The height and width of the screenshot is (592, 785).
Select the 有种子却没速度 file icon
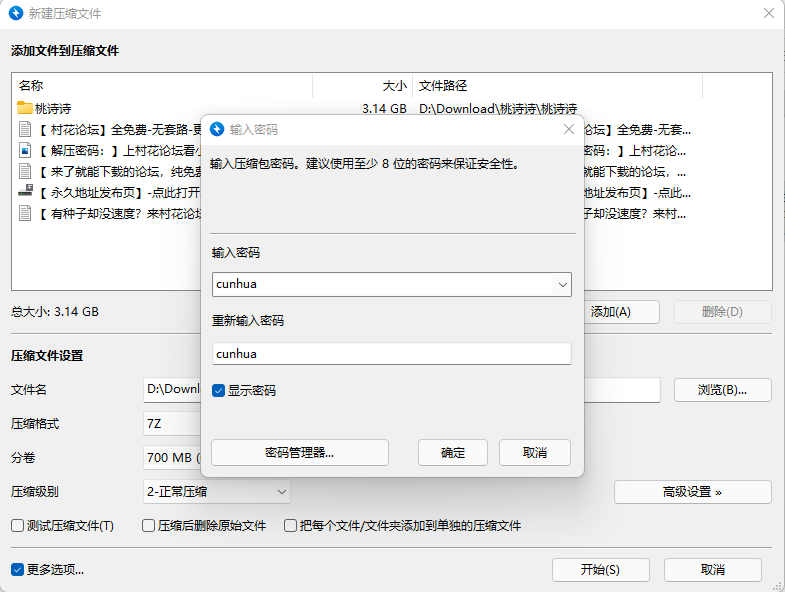(x=26, y=213)
